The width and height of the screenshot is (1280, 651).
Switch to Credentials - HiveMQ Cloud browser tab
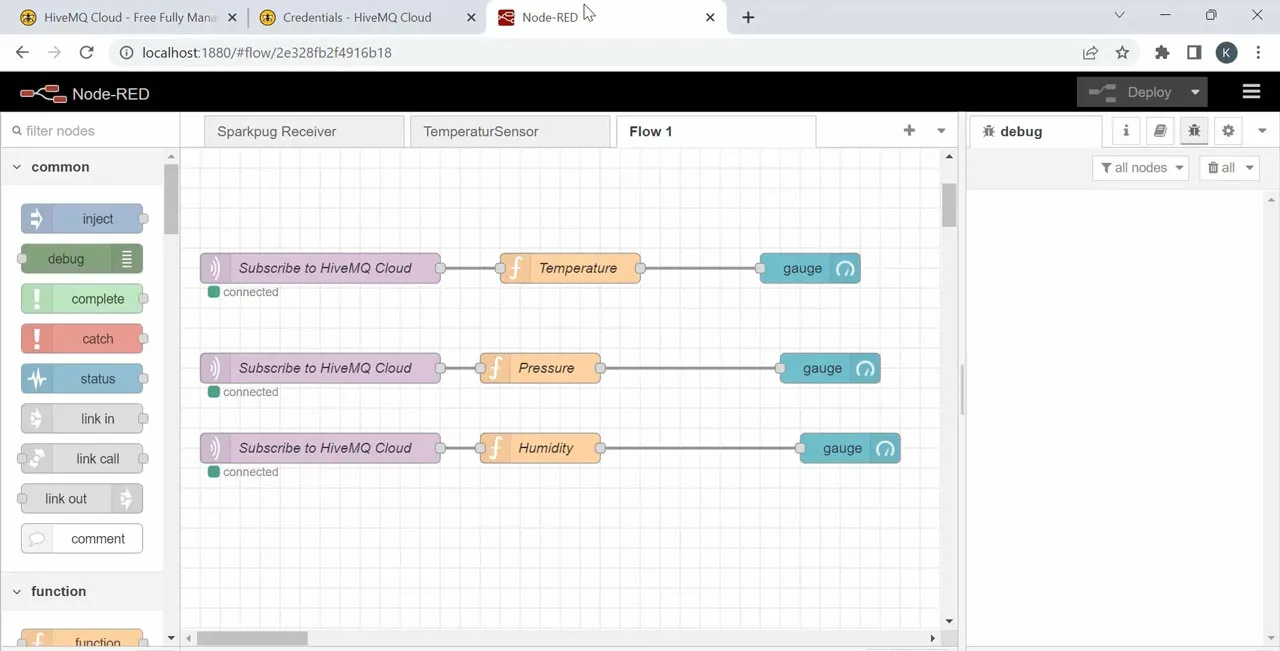click(x=368, y=17)
